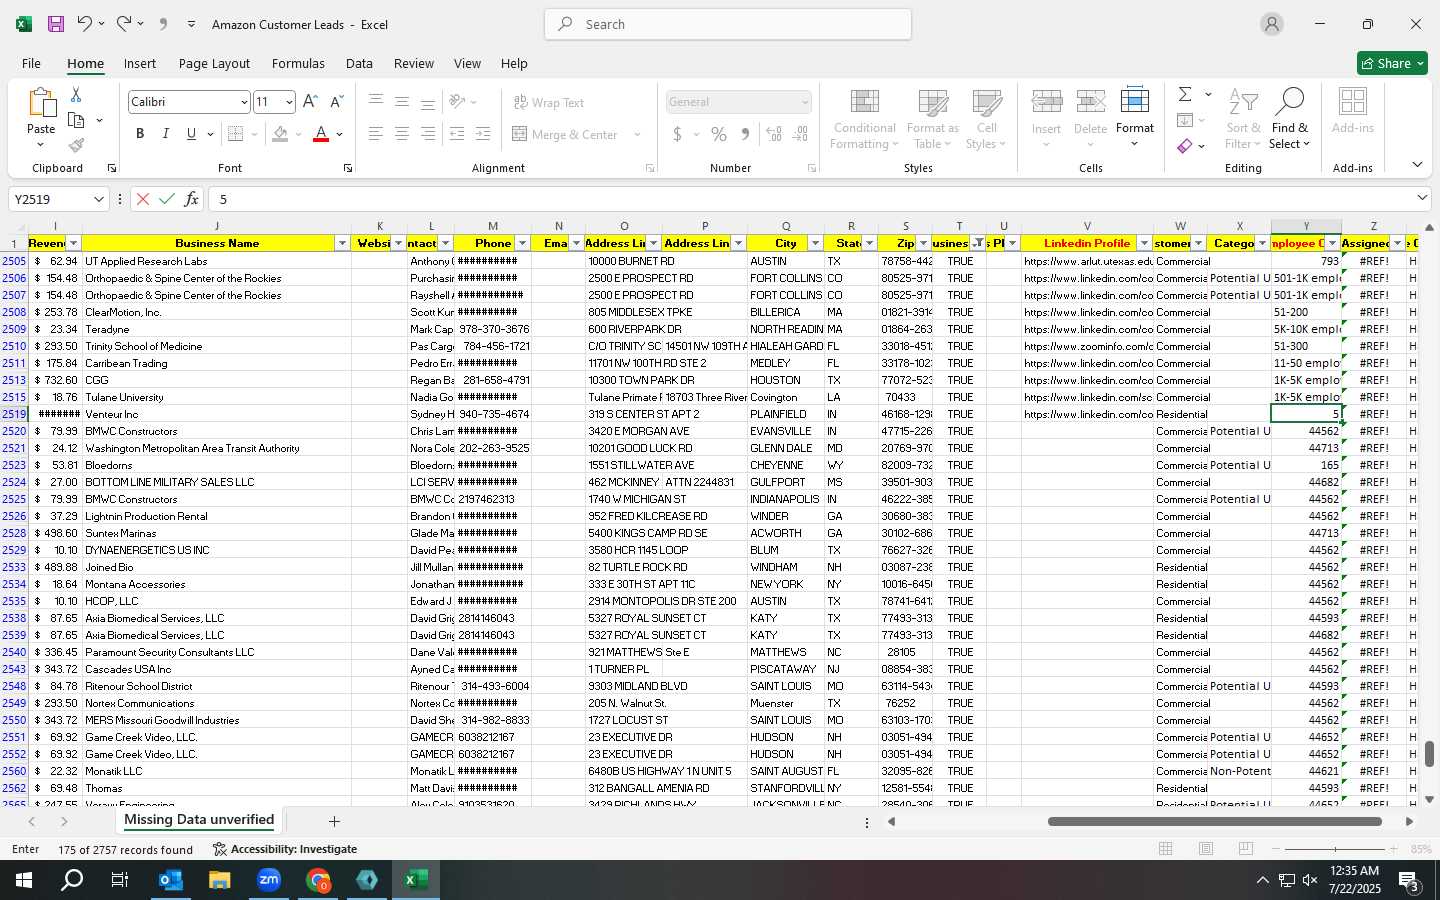Open Chrome from the Windows taskbar
The image size is (1440, 900).
(x=318, y=880)
